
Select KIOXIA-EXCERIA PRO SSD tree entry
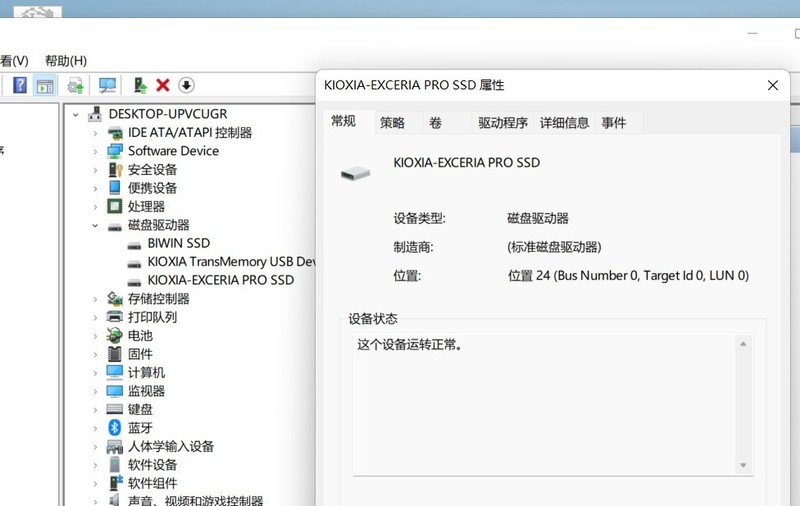(220, 280)
